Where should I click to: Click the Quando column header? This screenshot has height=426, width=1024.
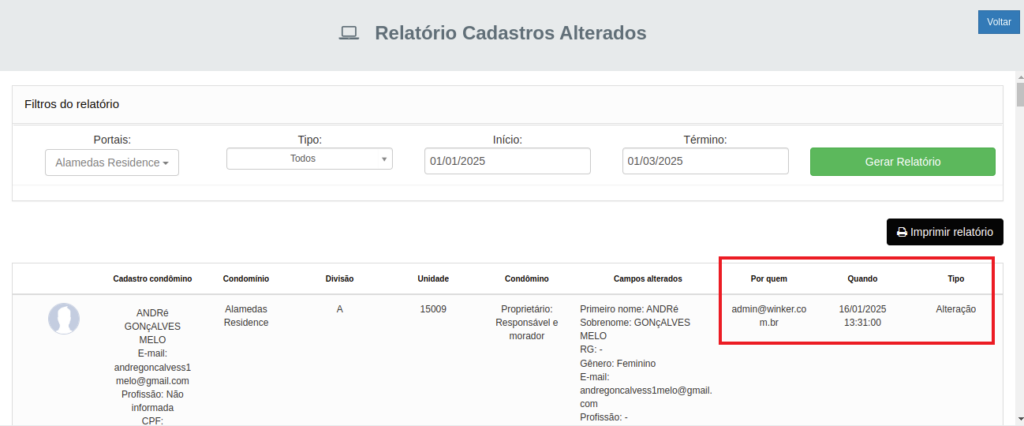(x=862, y=278)
